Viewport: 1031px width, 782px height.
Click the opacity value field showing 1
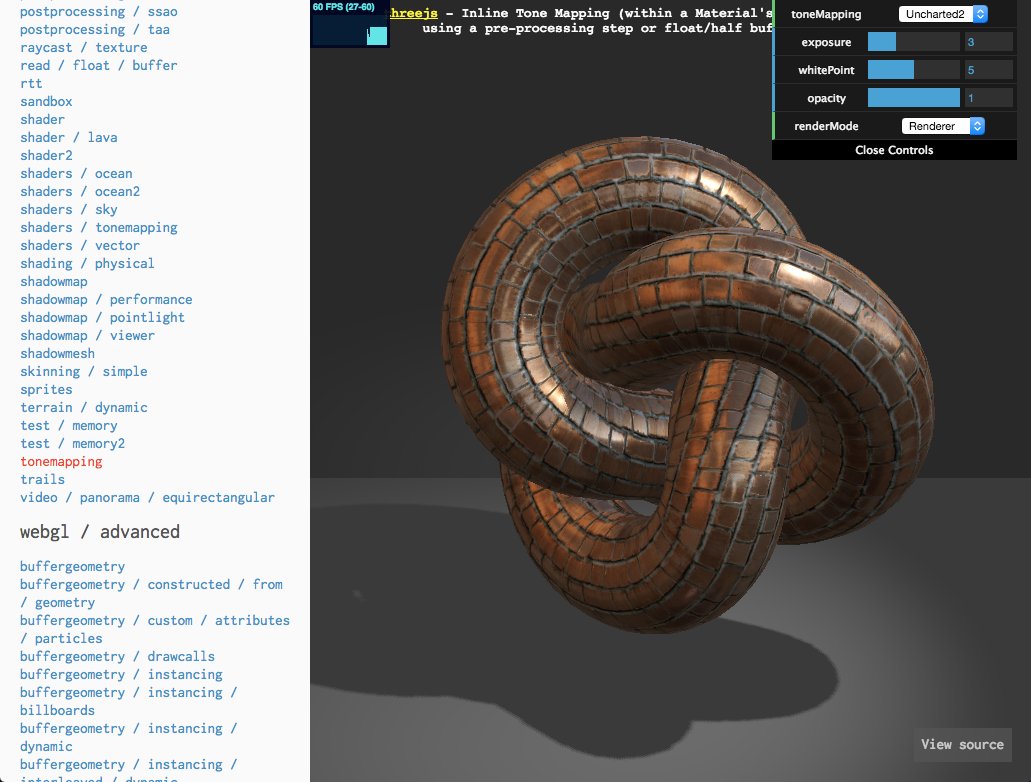[x=988, y=98]
